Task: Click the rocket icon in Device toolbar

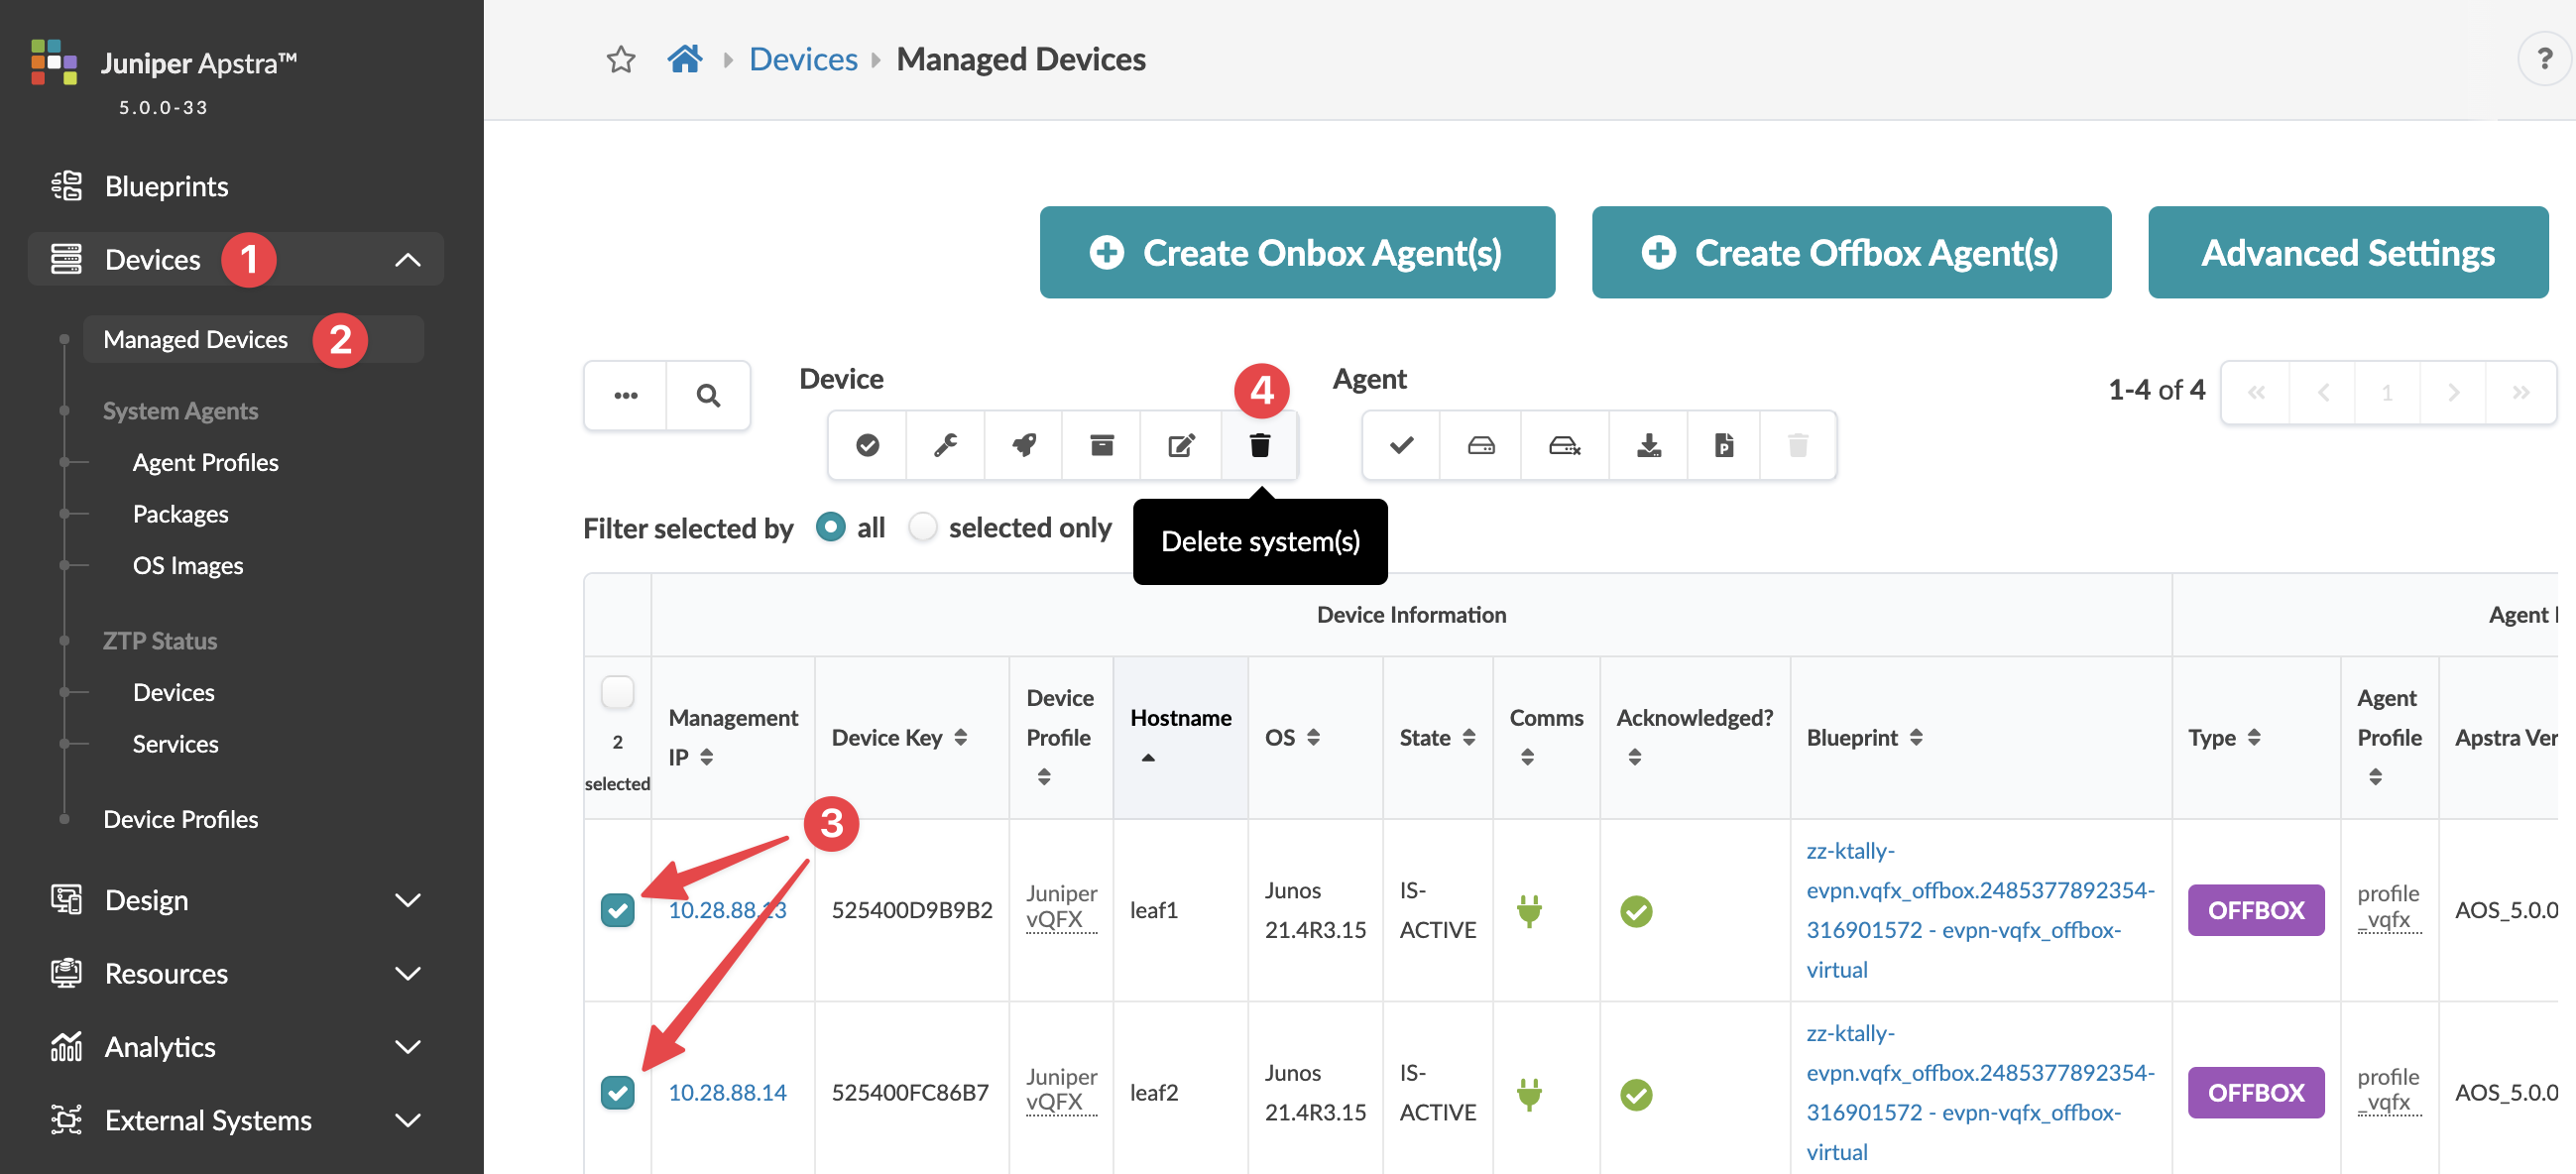Action: point(1023,445)
